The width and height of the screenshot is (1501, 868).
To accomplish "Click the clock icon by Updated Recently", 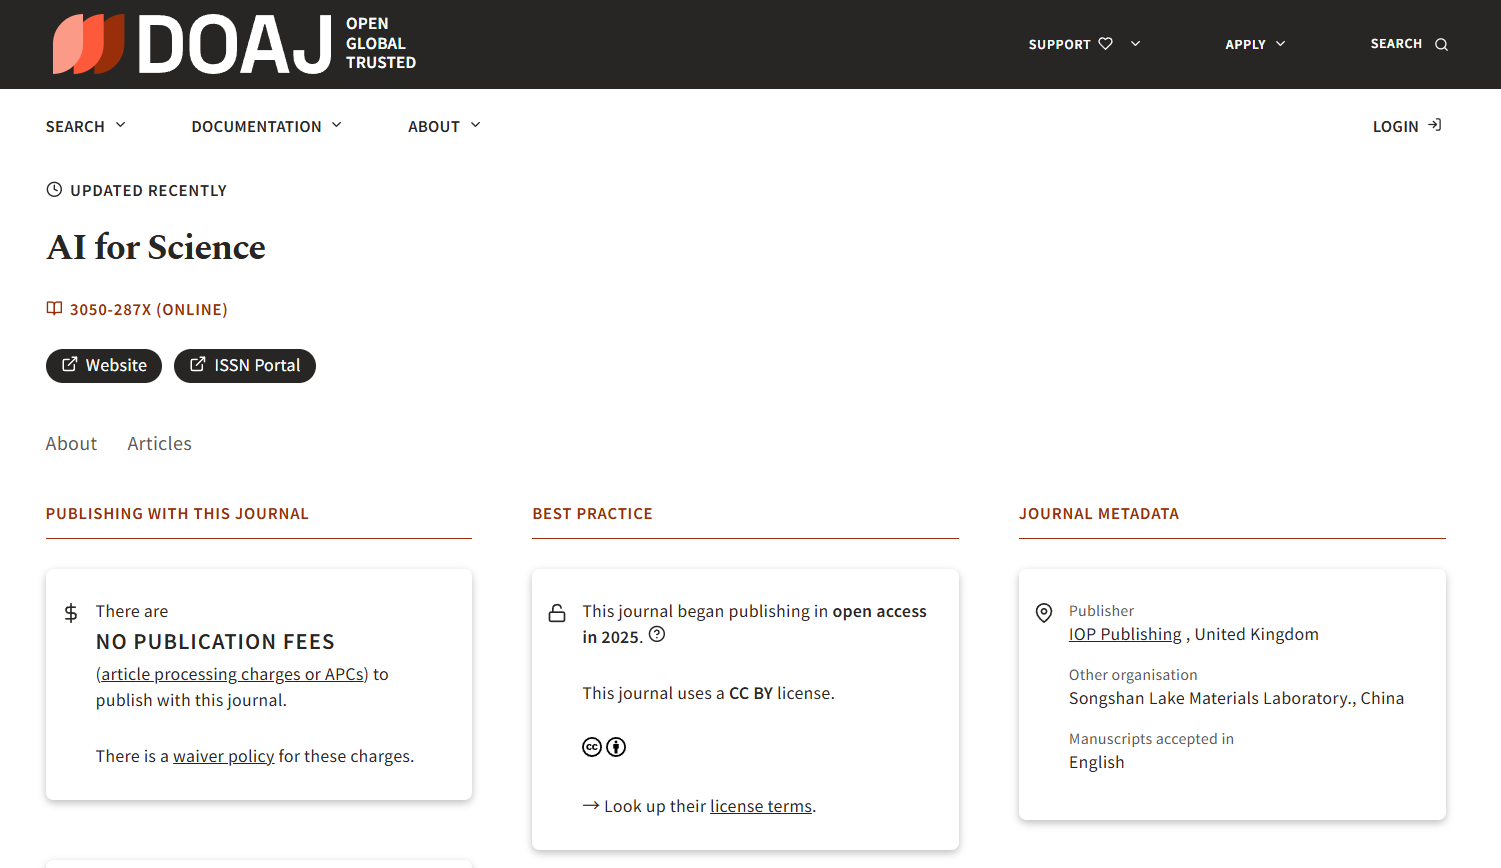I will click(x=54, y=190).
